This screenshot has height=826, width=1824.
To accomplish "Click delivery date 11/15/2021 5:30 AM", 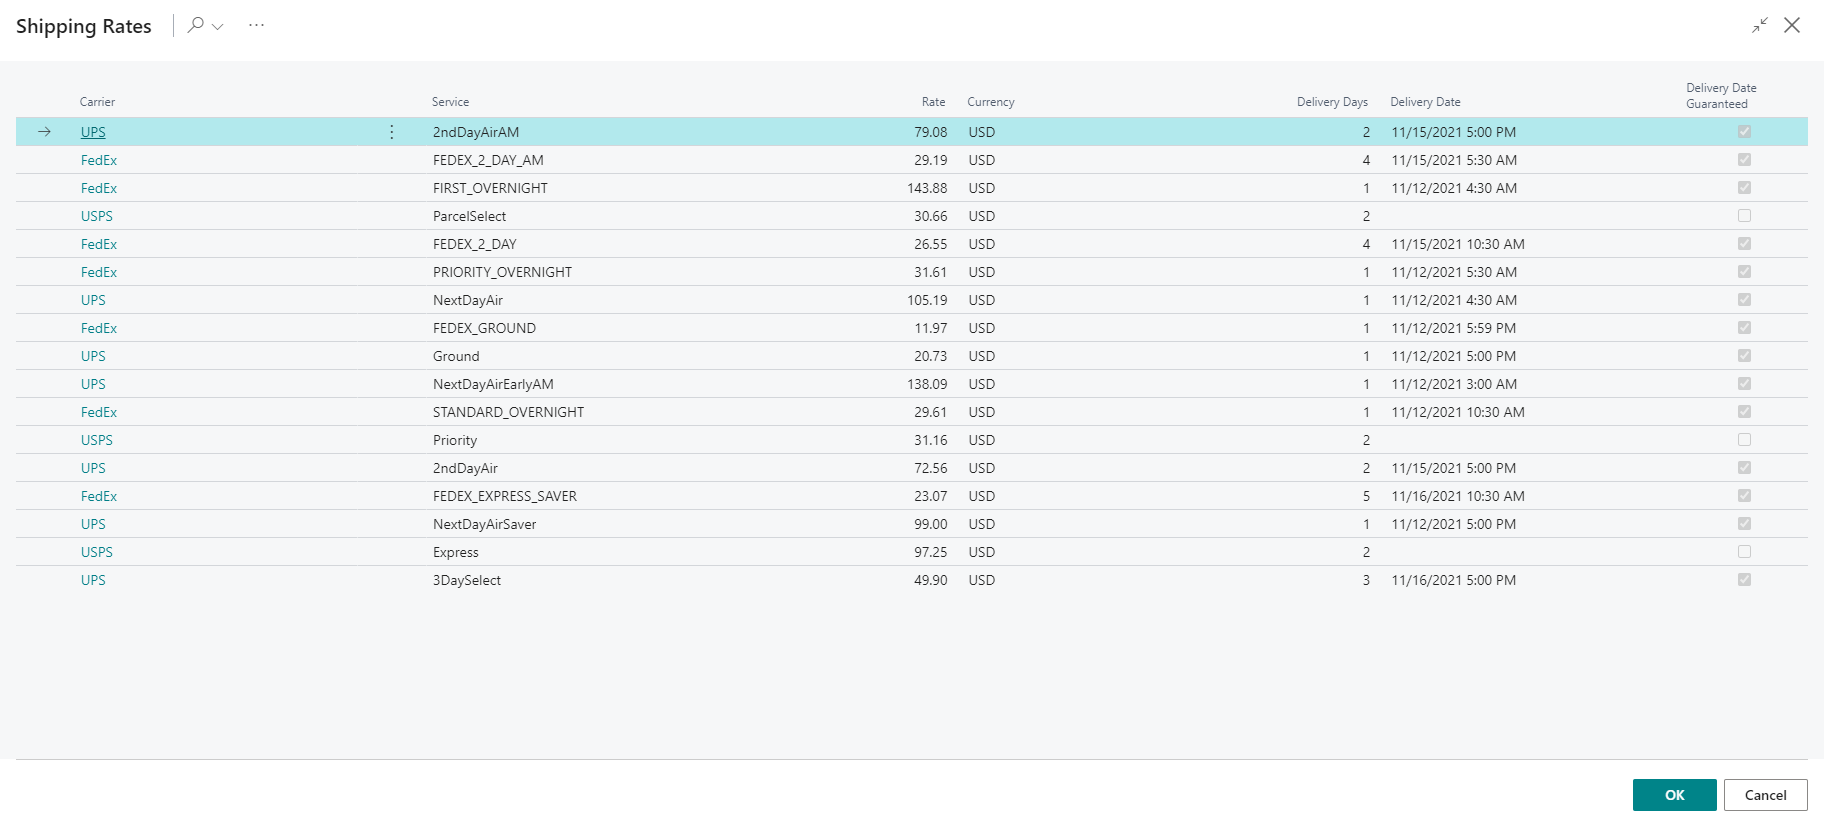I will pyautogui.click(x=1454, y=160).
